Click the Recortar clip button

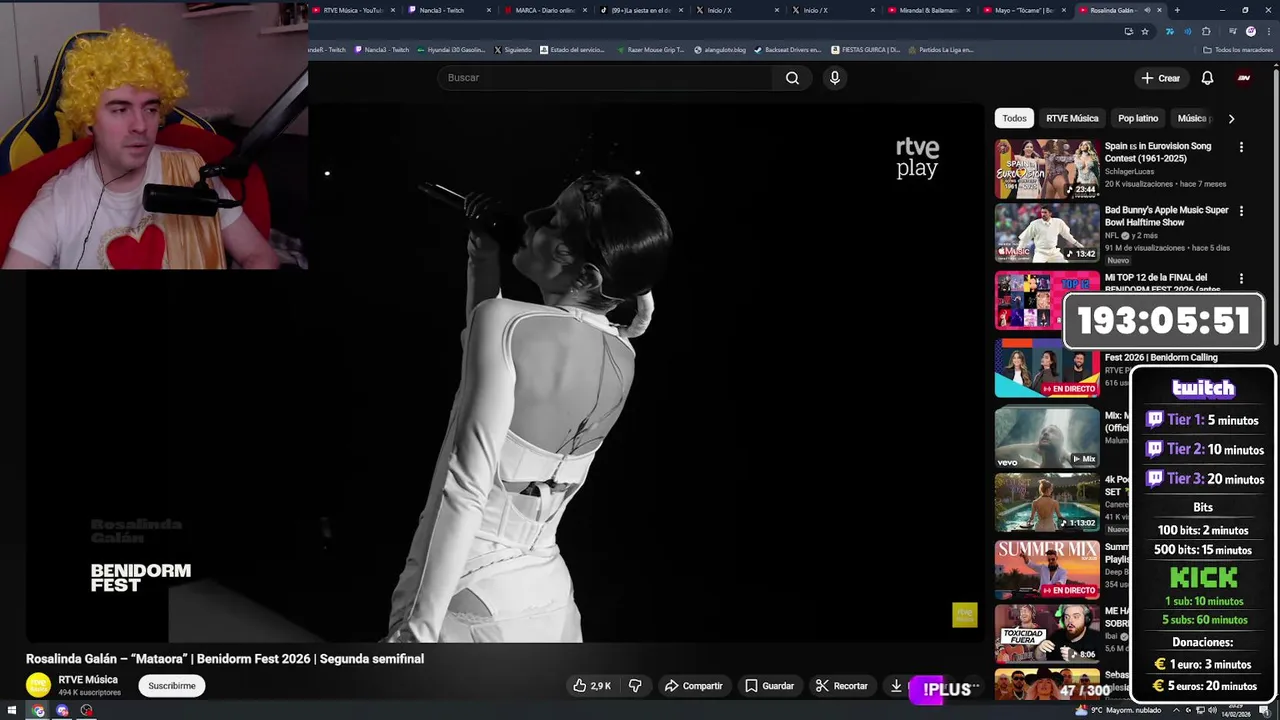pos(841,686)
